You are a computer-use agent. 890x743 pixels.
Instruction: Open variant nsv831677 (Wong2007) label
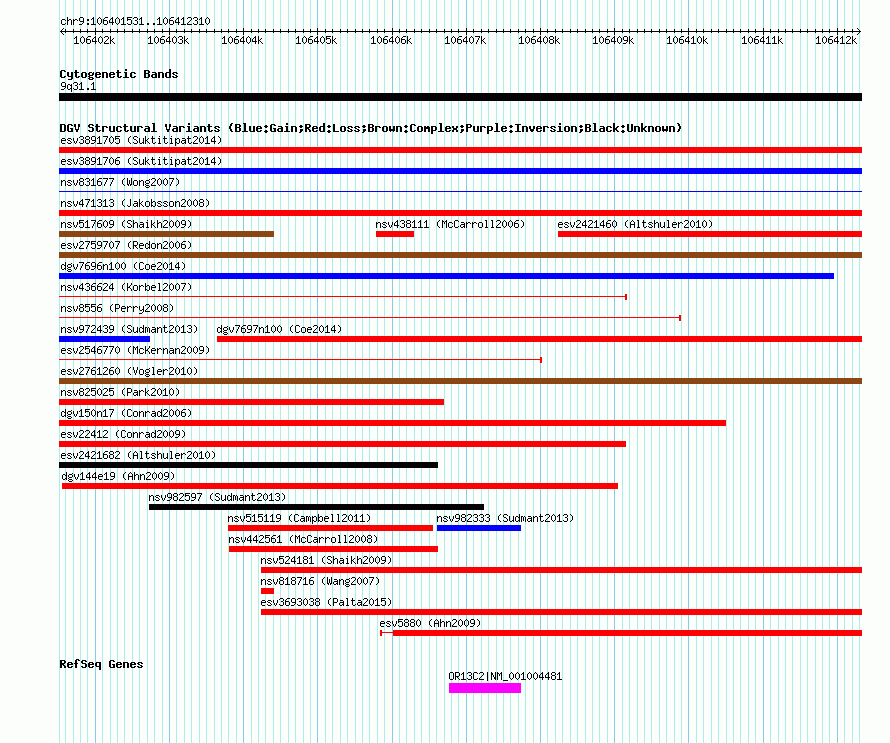(x=120, y=182)
